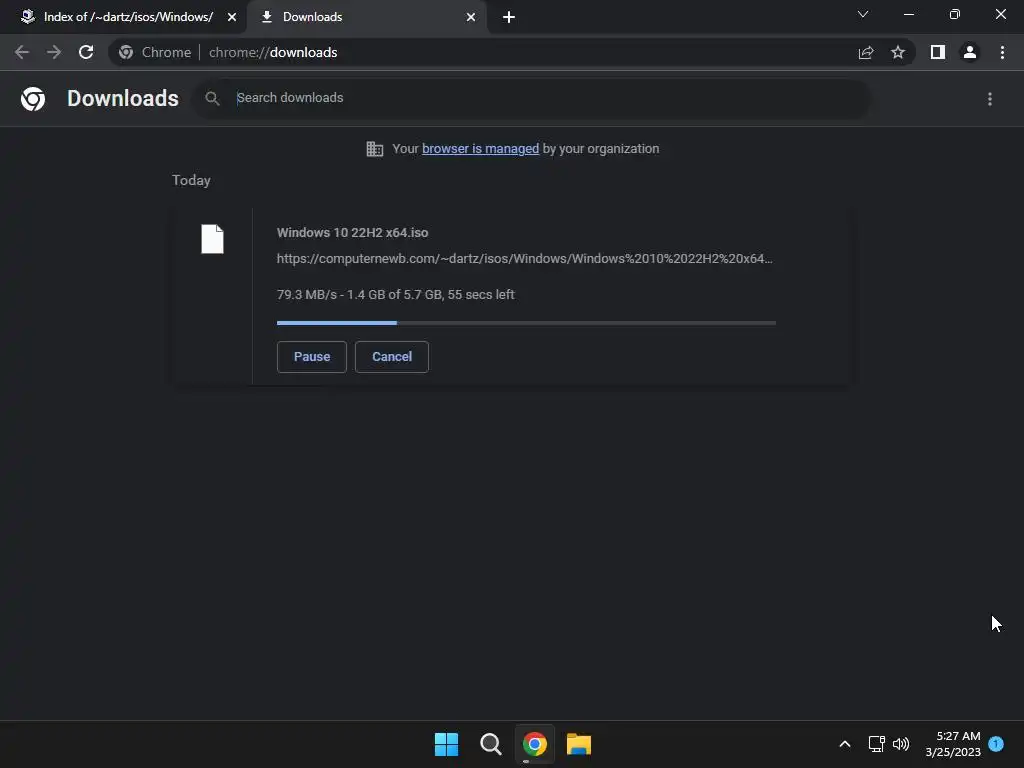Minimize the Chrome window
This screenshot has width=1024, height=768.
(x=908, y=14)
